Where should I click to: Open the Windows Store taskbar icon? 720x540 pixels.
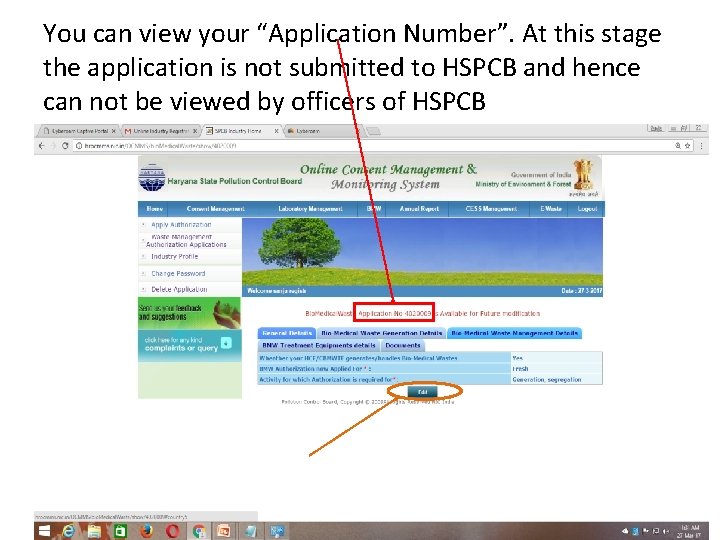[120, 531]
